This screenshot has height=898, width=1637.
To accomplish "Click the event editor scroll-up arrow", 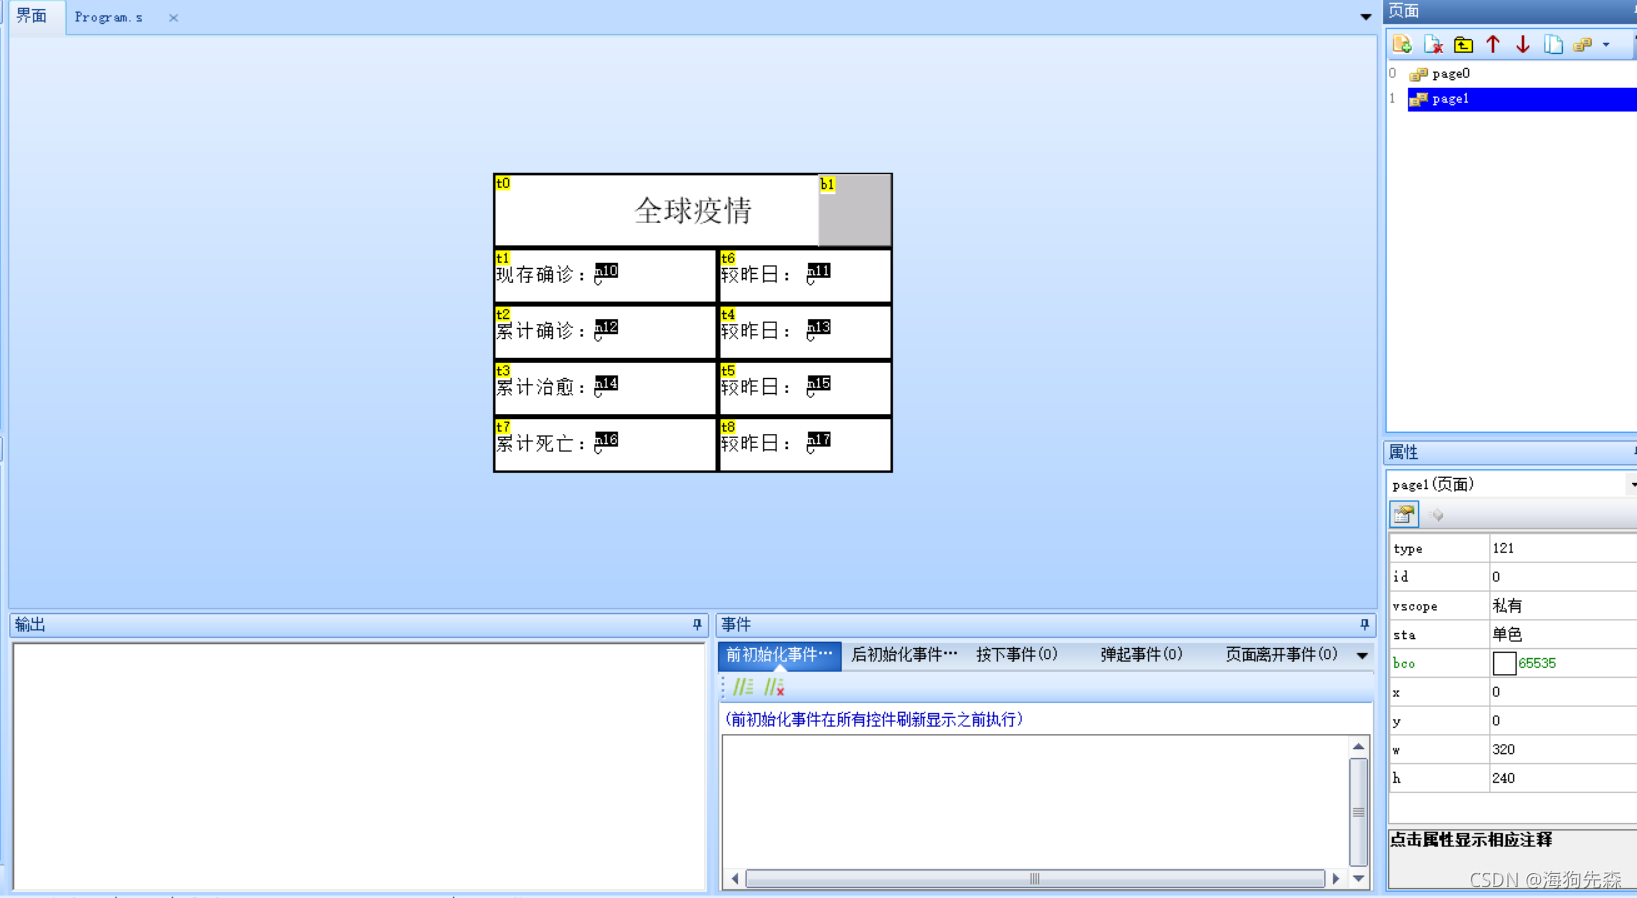I will (x=1358, y=746).
